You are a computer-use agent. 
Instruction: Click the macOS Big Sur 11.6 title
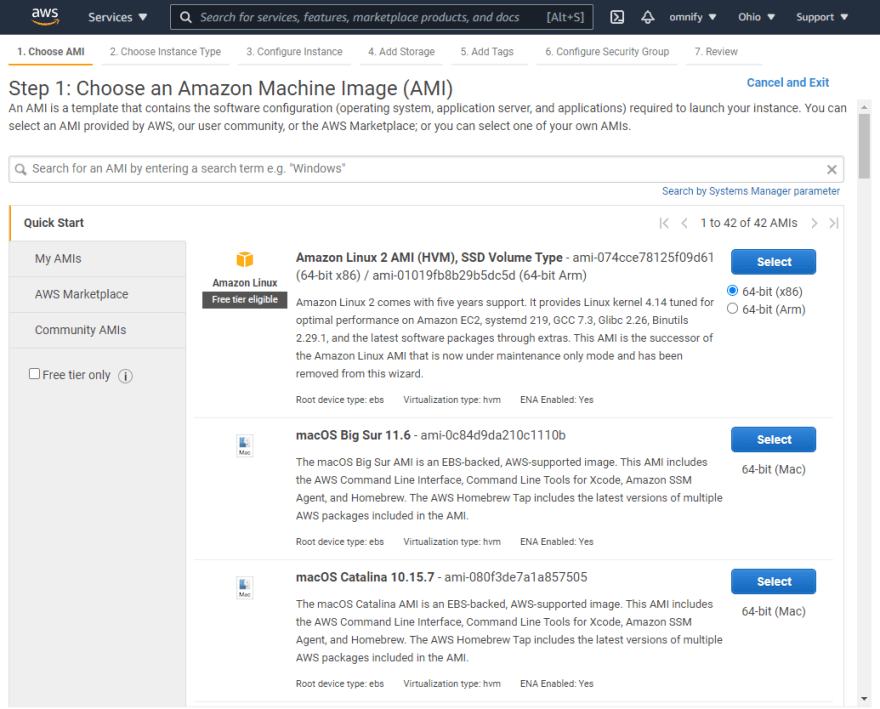tap(353, 436)
